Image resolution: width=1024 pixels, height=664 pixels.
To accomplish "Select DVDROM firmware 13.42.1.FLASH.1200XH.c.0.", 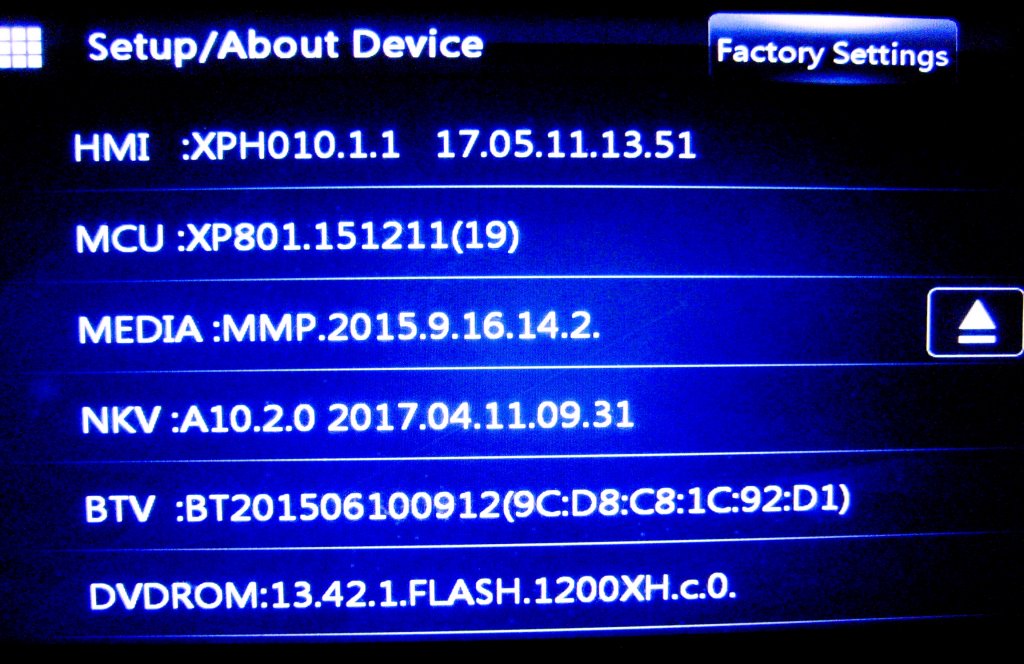I will click(x=503, y=592).
